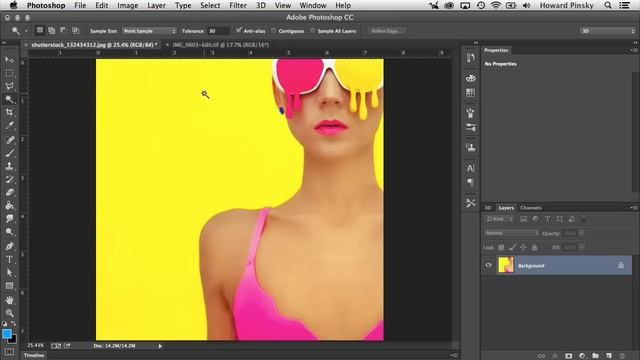The height and width of the screenshot is (360, 640).
Task: Switch to the Channels tab
Action: (531, 208)
